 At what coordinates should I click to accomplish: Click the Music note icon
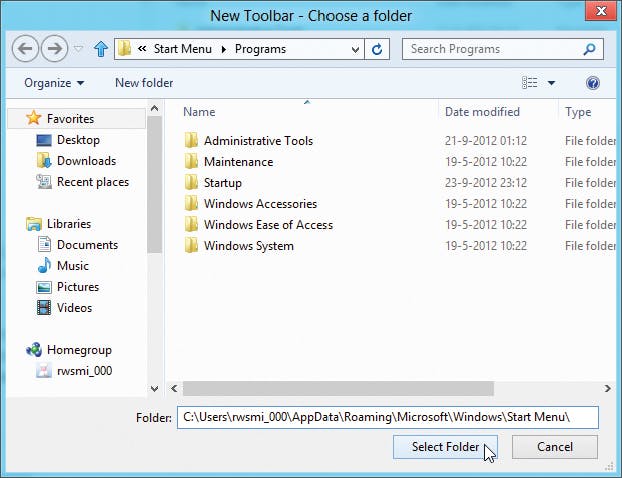click(44, 265)
